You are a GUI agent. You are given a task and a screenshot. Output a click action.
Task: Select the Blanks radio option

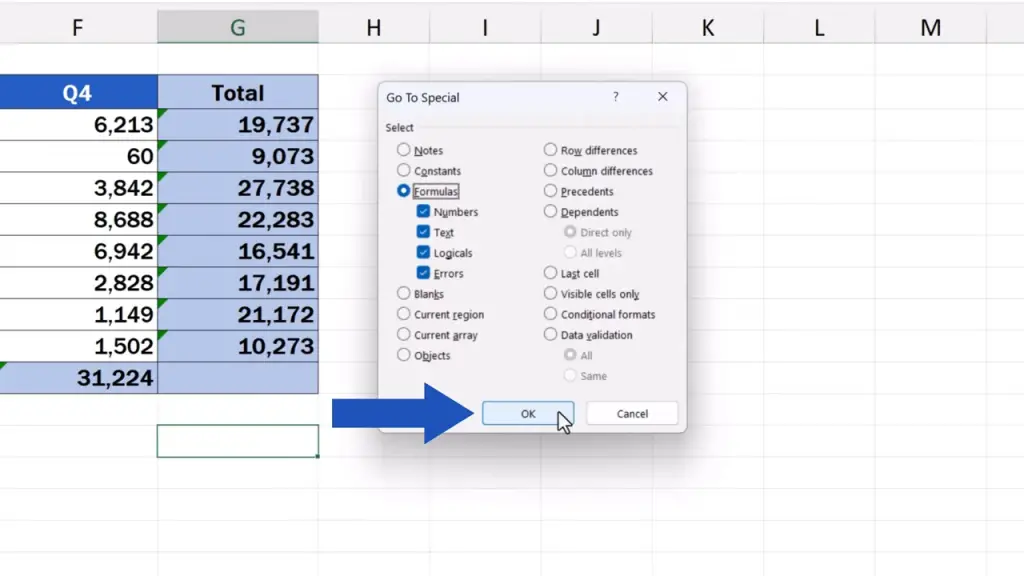[x=404, y=294]
